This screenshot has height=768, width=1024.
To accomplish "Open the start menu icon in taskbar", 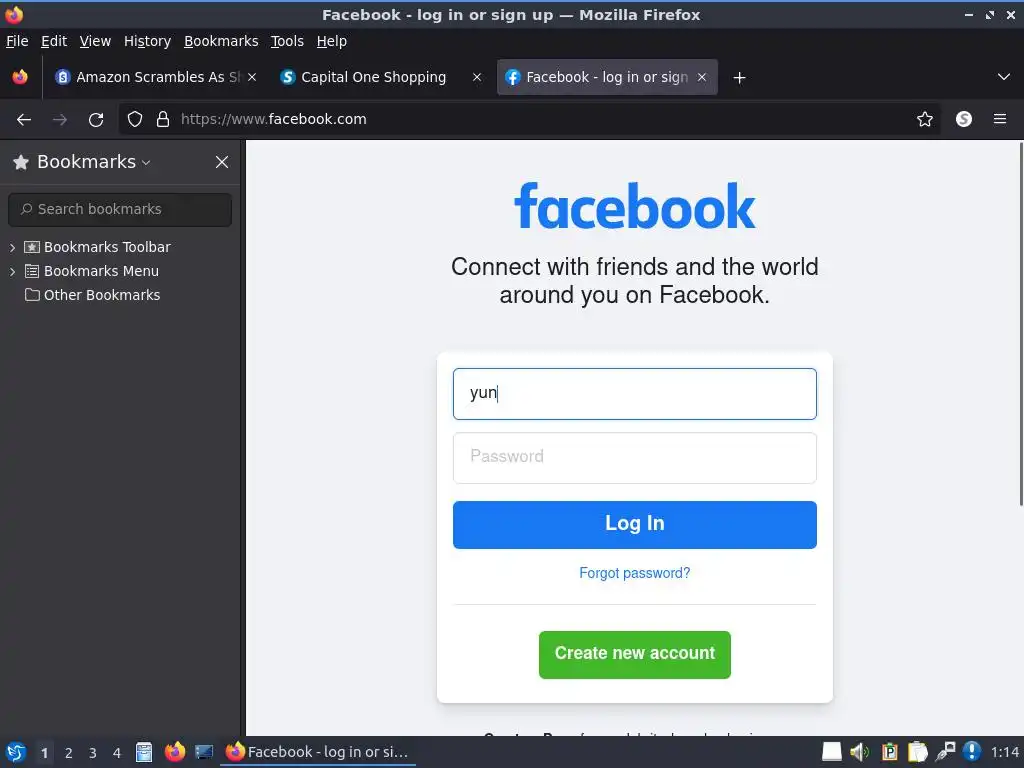I will point(16,752).
